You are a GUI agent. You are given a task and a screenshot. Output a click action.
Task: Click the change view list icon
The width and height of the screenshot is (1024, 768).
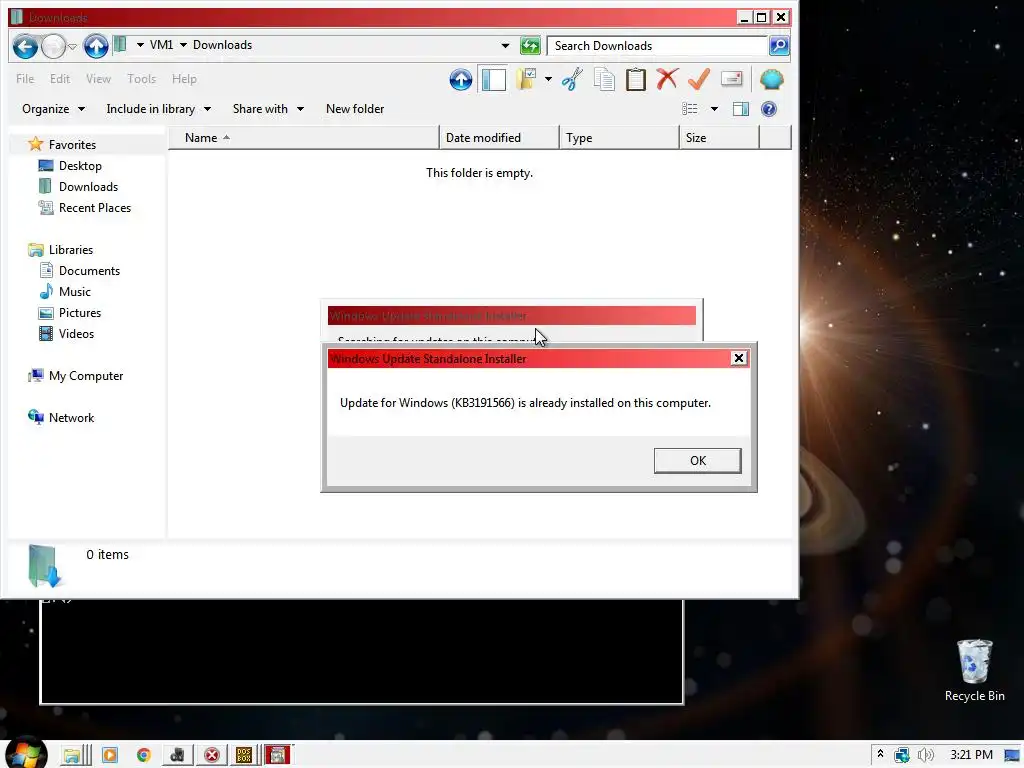pos(690,109)
